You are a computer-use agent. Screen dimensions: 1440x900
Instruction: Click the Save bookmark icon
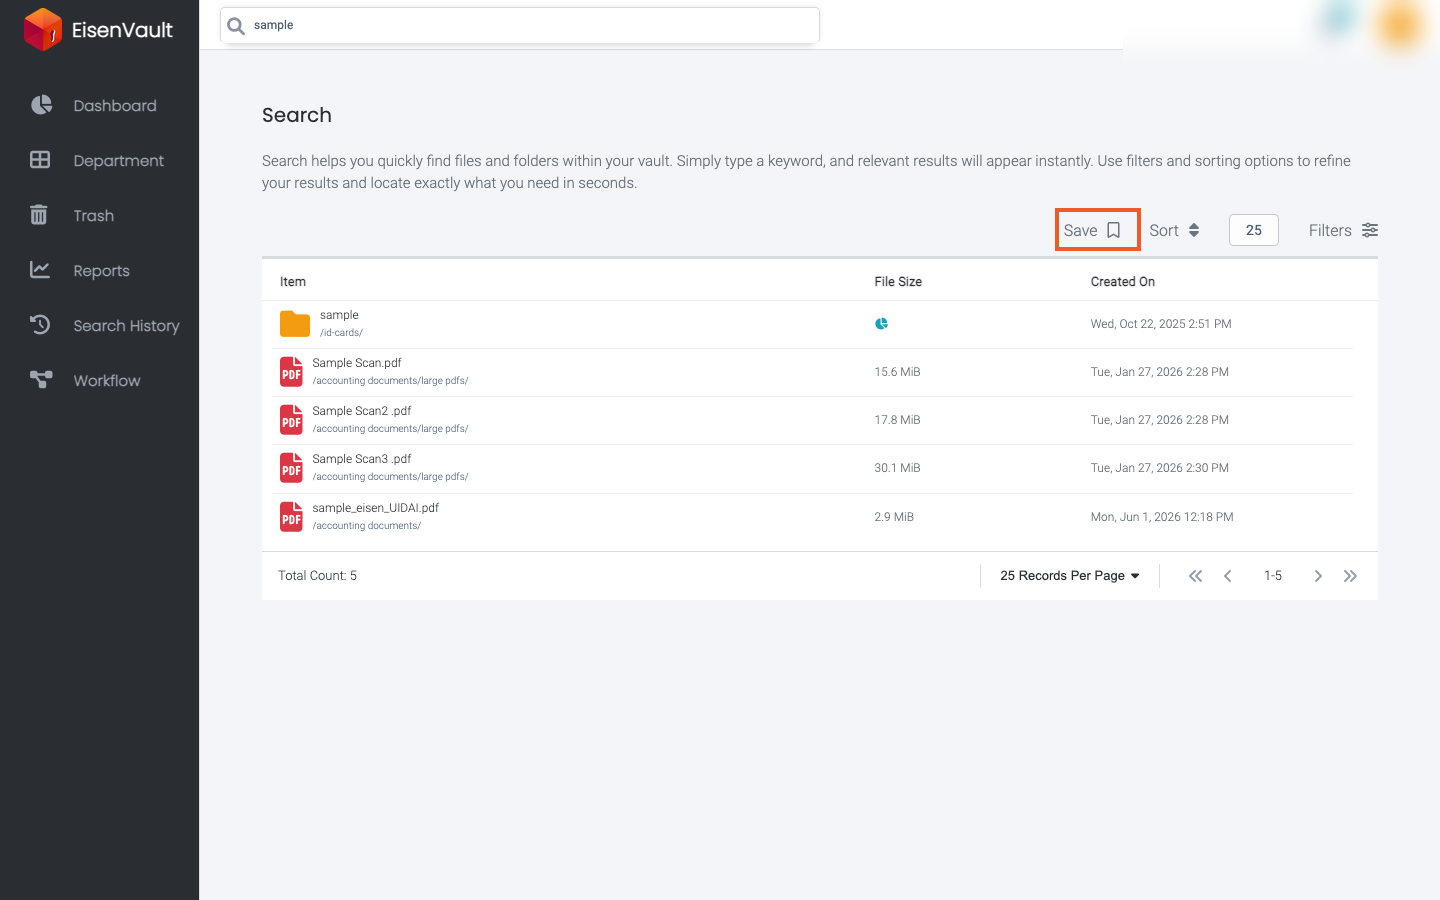[x=1113, y=230]
